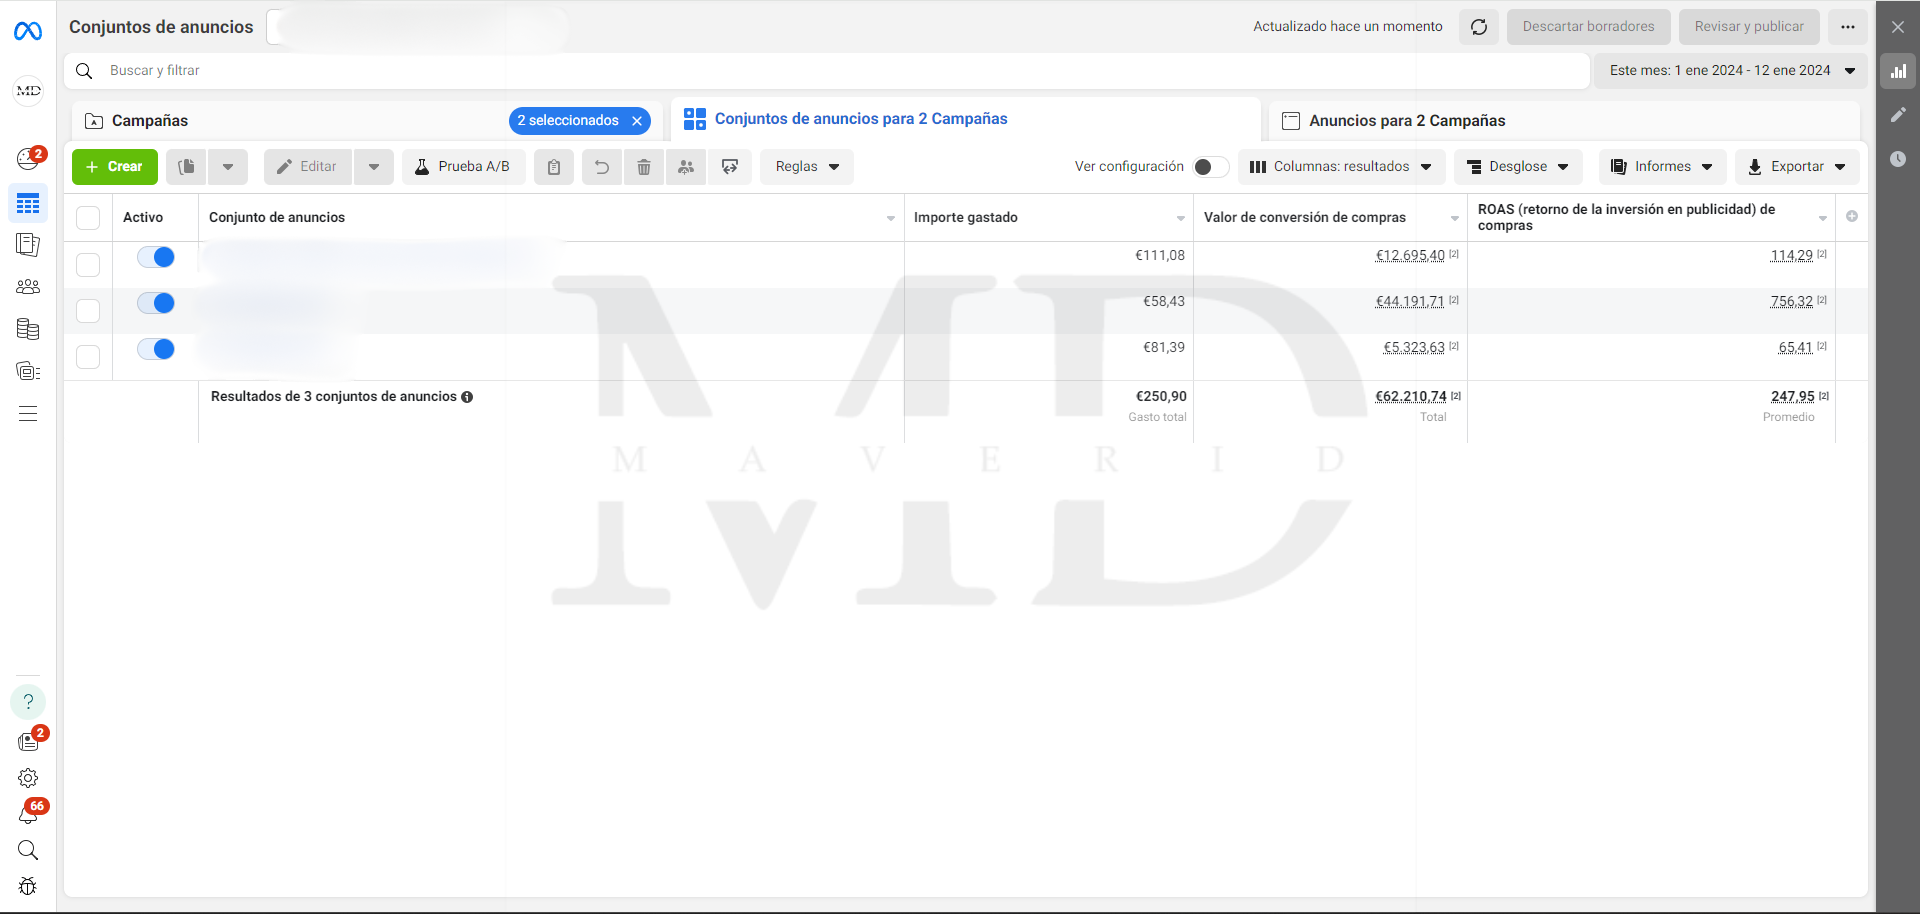
Task: Open the charts panel icon on right
Action: (x=1897, y=72)
